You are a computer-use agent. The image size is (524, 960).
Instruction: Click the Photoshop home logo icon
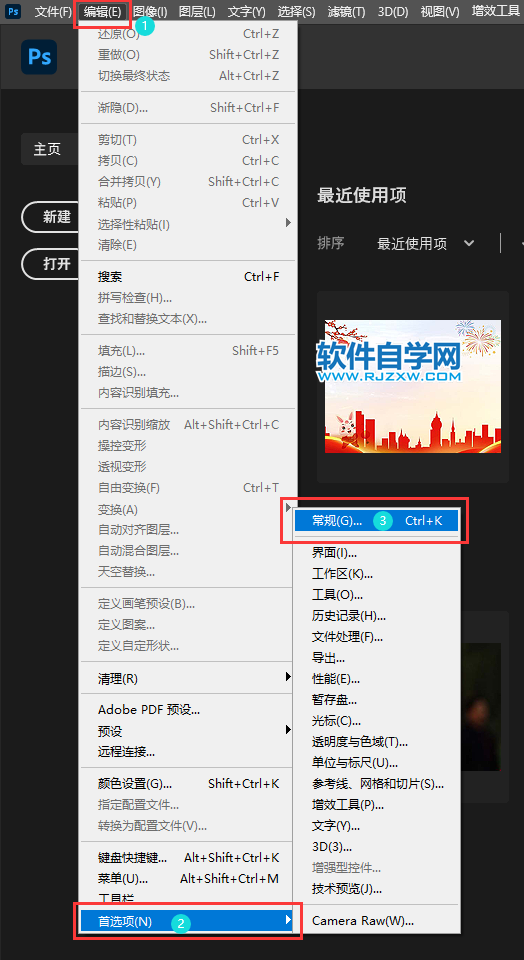coord(39,57)
